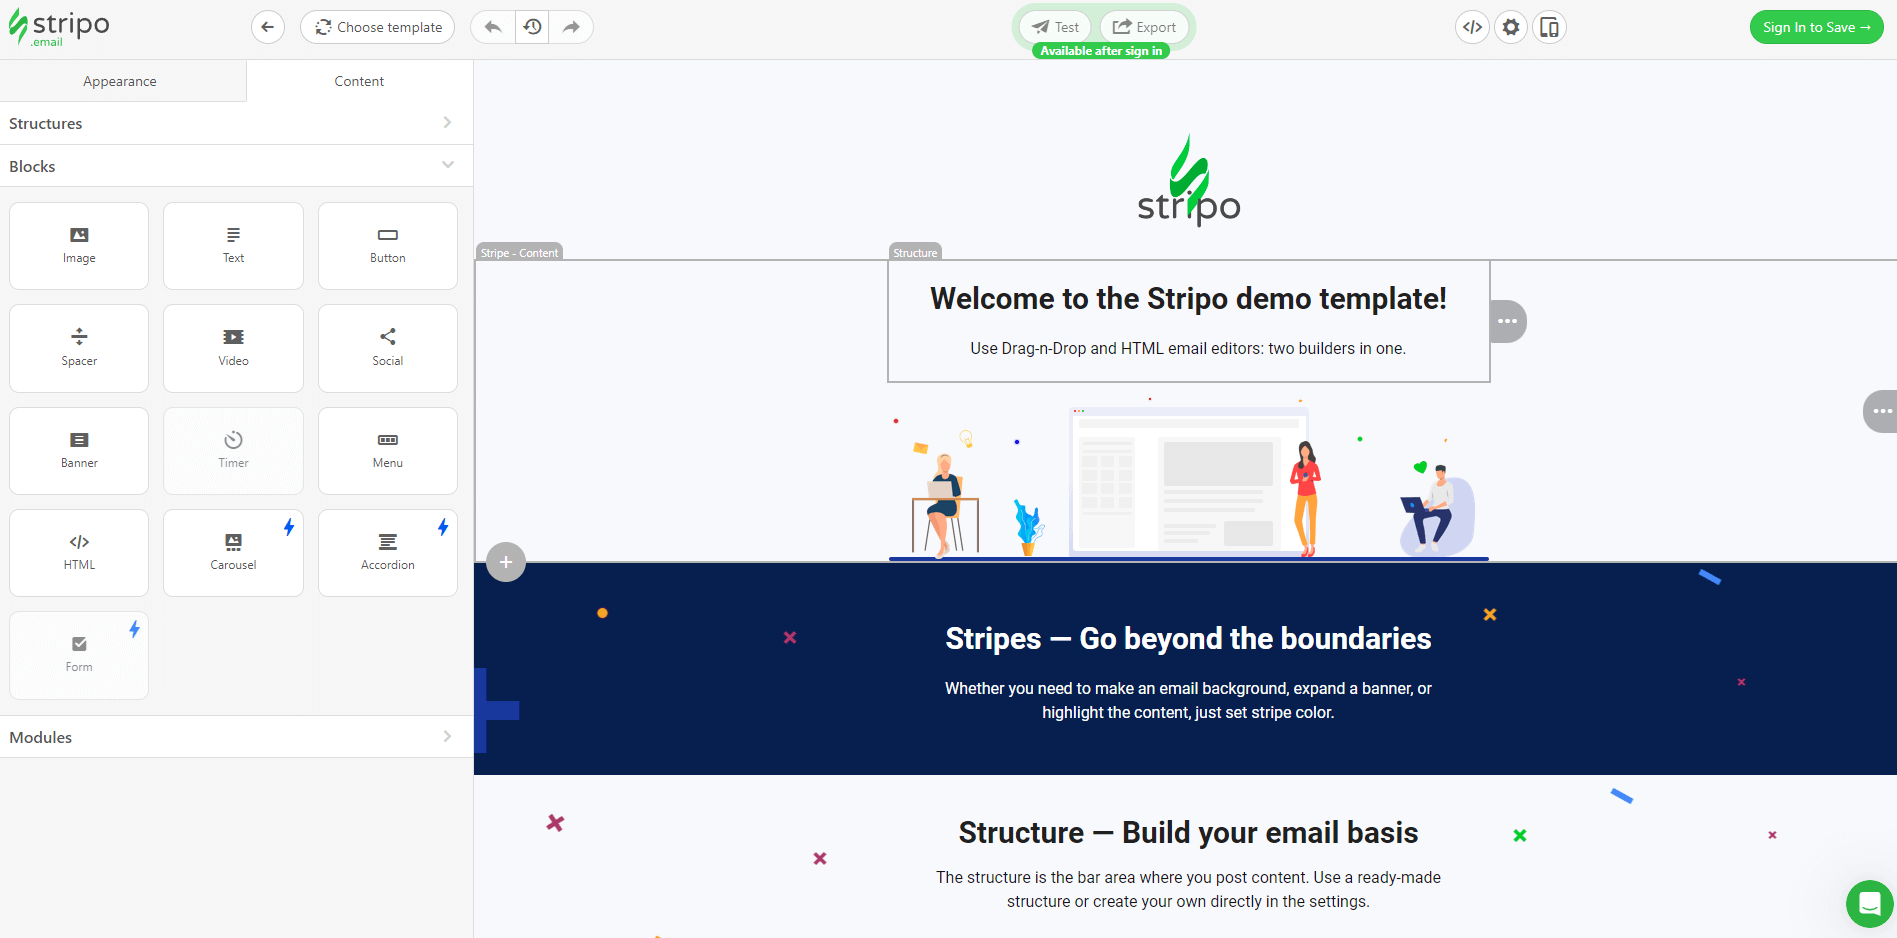The image size is (1897, 938).
Task: Switch to the Content tab
Action: click(359, 81)
